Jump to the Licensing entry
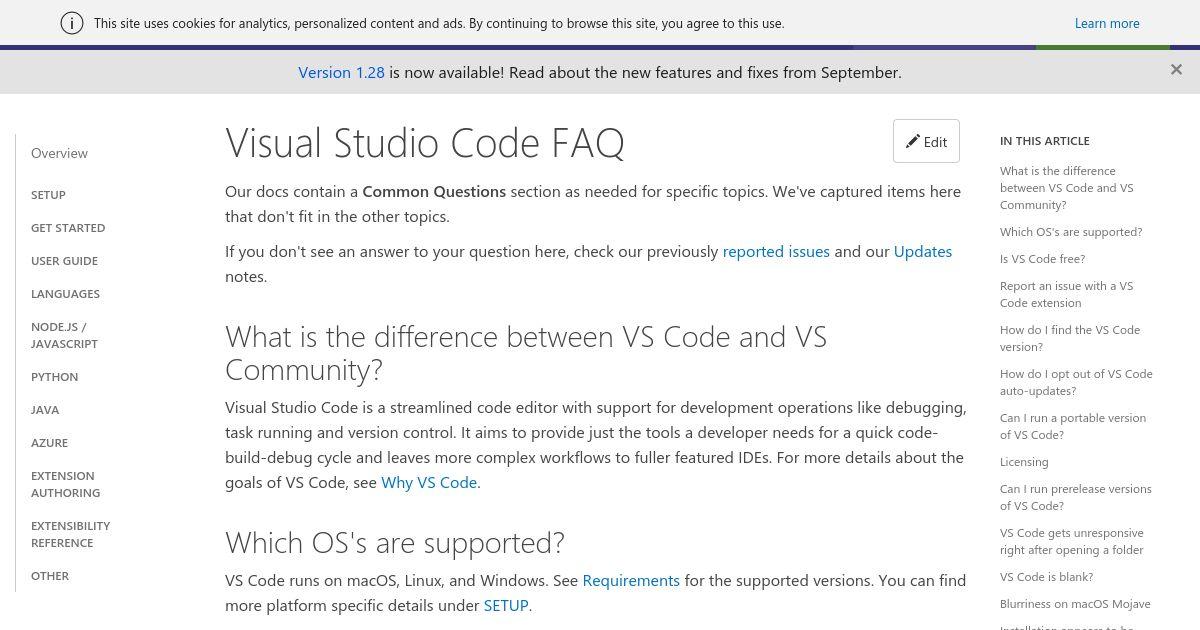The height and width of the screenshot is (630, 1200). click(1024, 462)
